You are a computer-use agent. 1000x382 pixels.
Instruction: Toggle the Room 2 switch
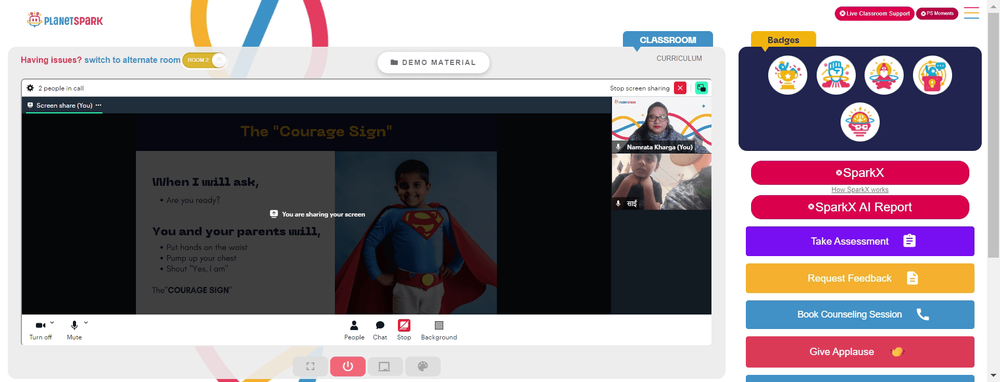coord(205,60)
